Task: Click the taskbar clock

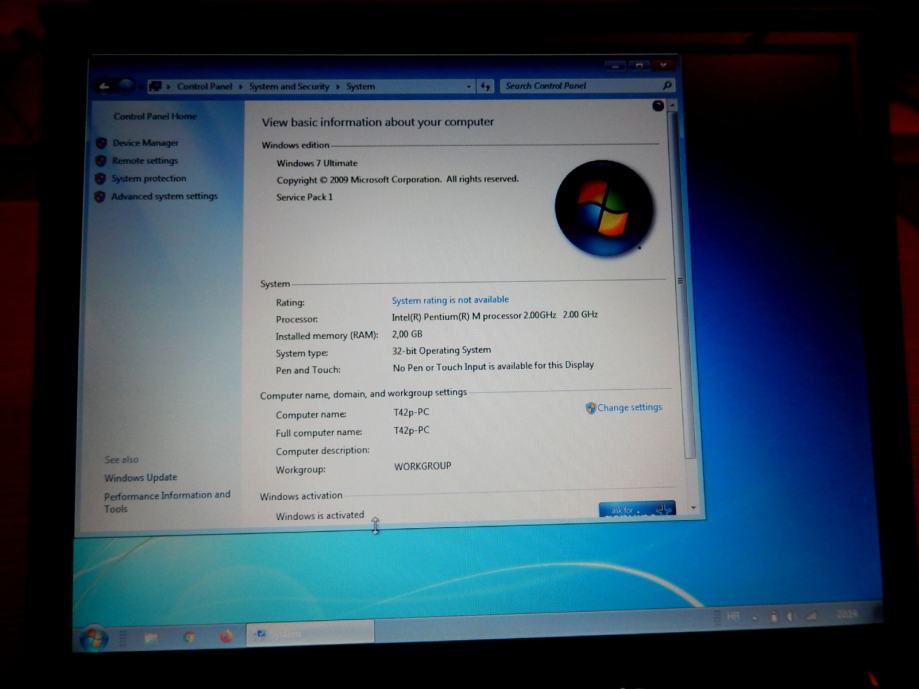Action: (847, 614)
